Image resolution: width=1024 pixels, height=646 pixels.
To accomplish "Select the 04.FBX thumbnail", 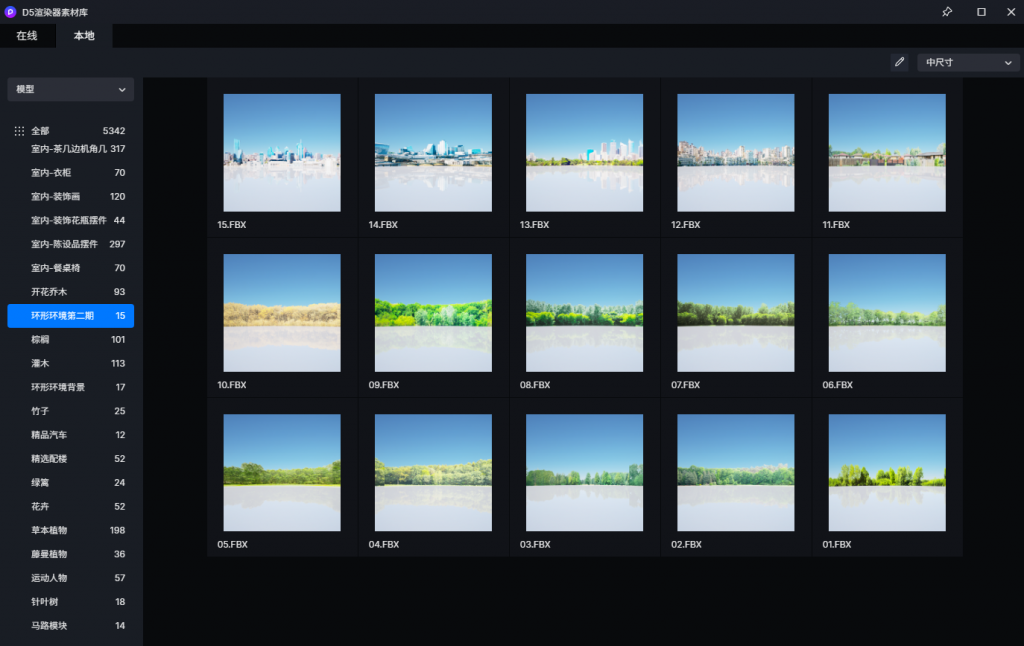I will [x=433, y=472].
